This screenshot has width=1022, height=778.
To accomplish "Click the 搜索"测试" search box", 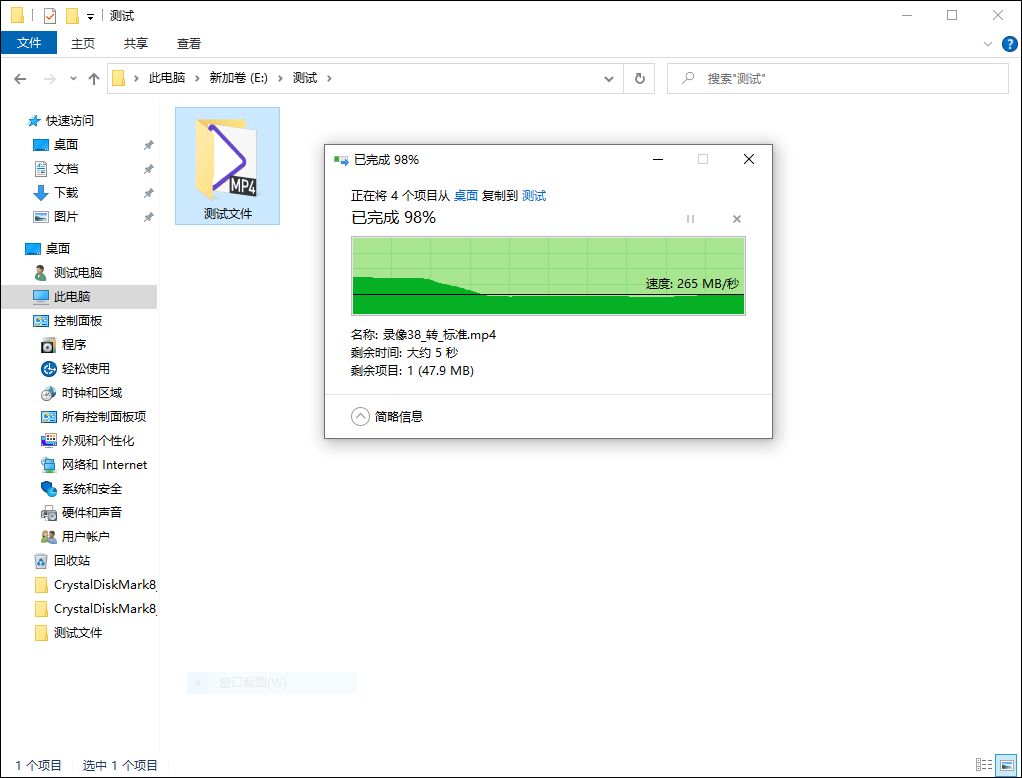I will (x=838, y=79).
